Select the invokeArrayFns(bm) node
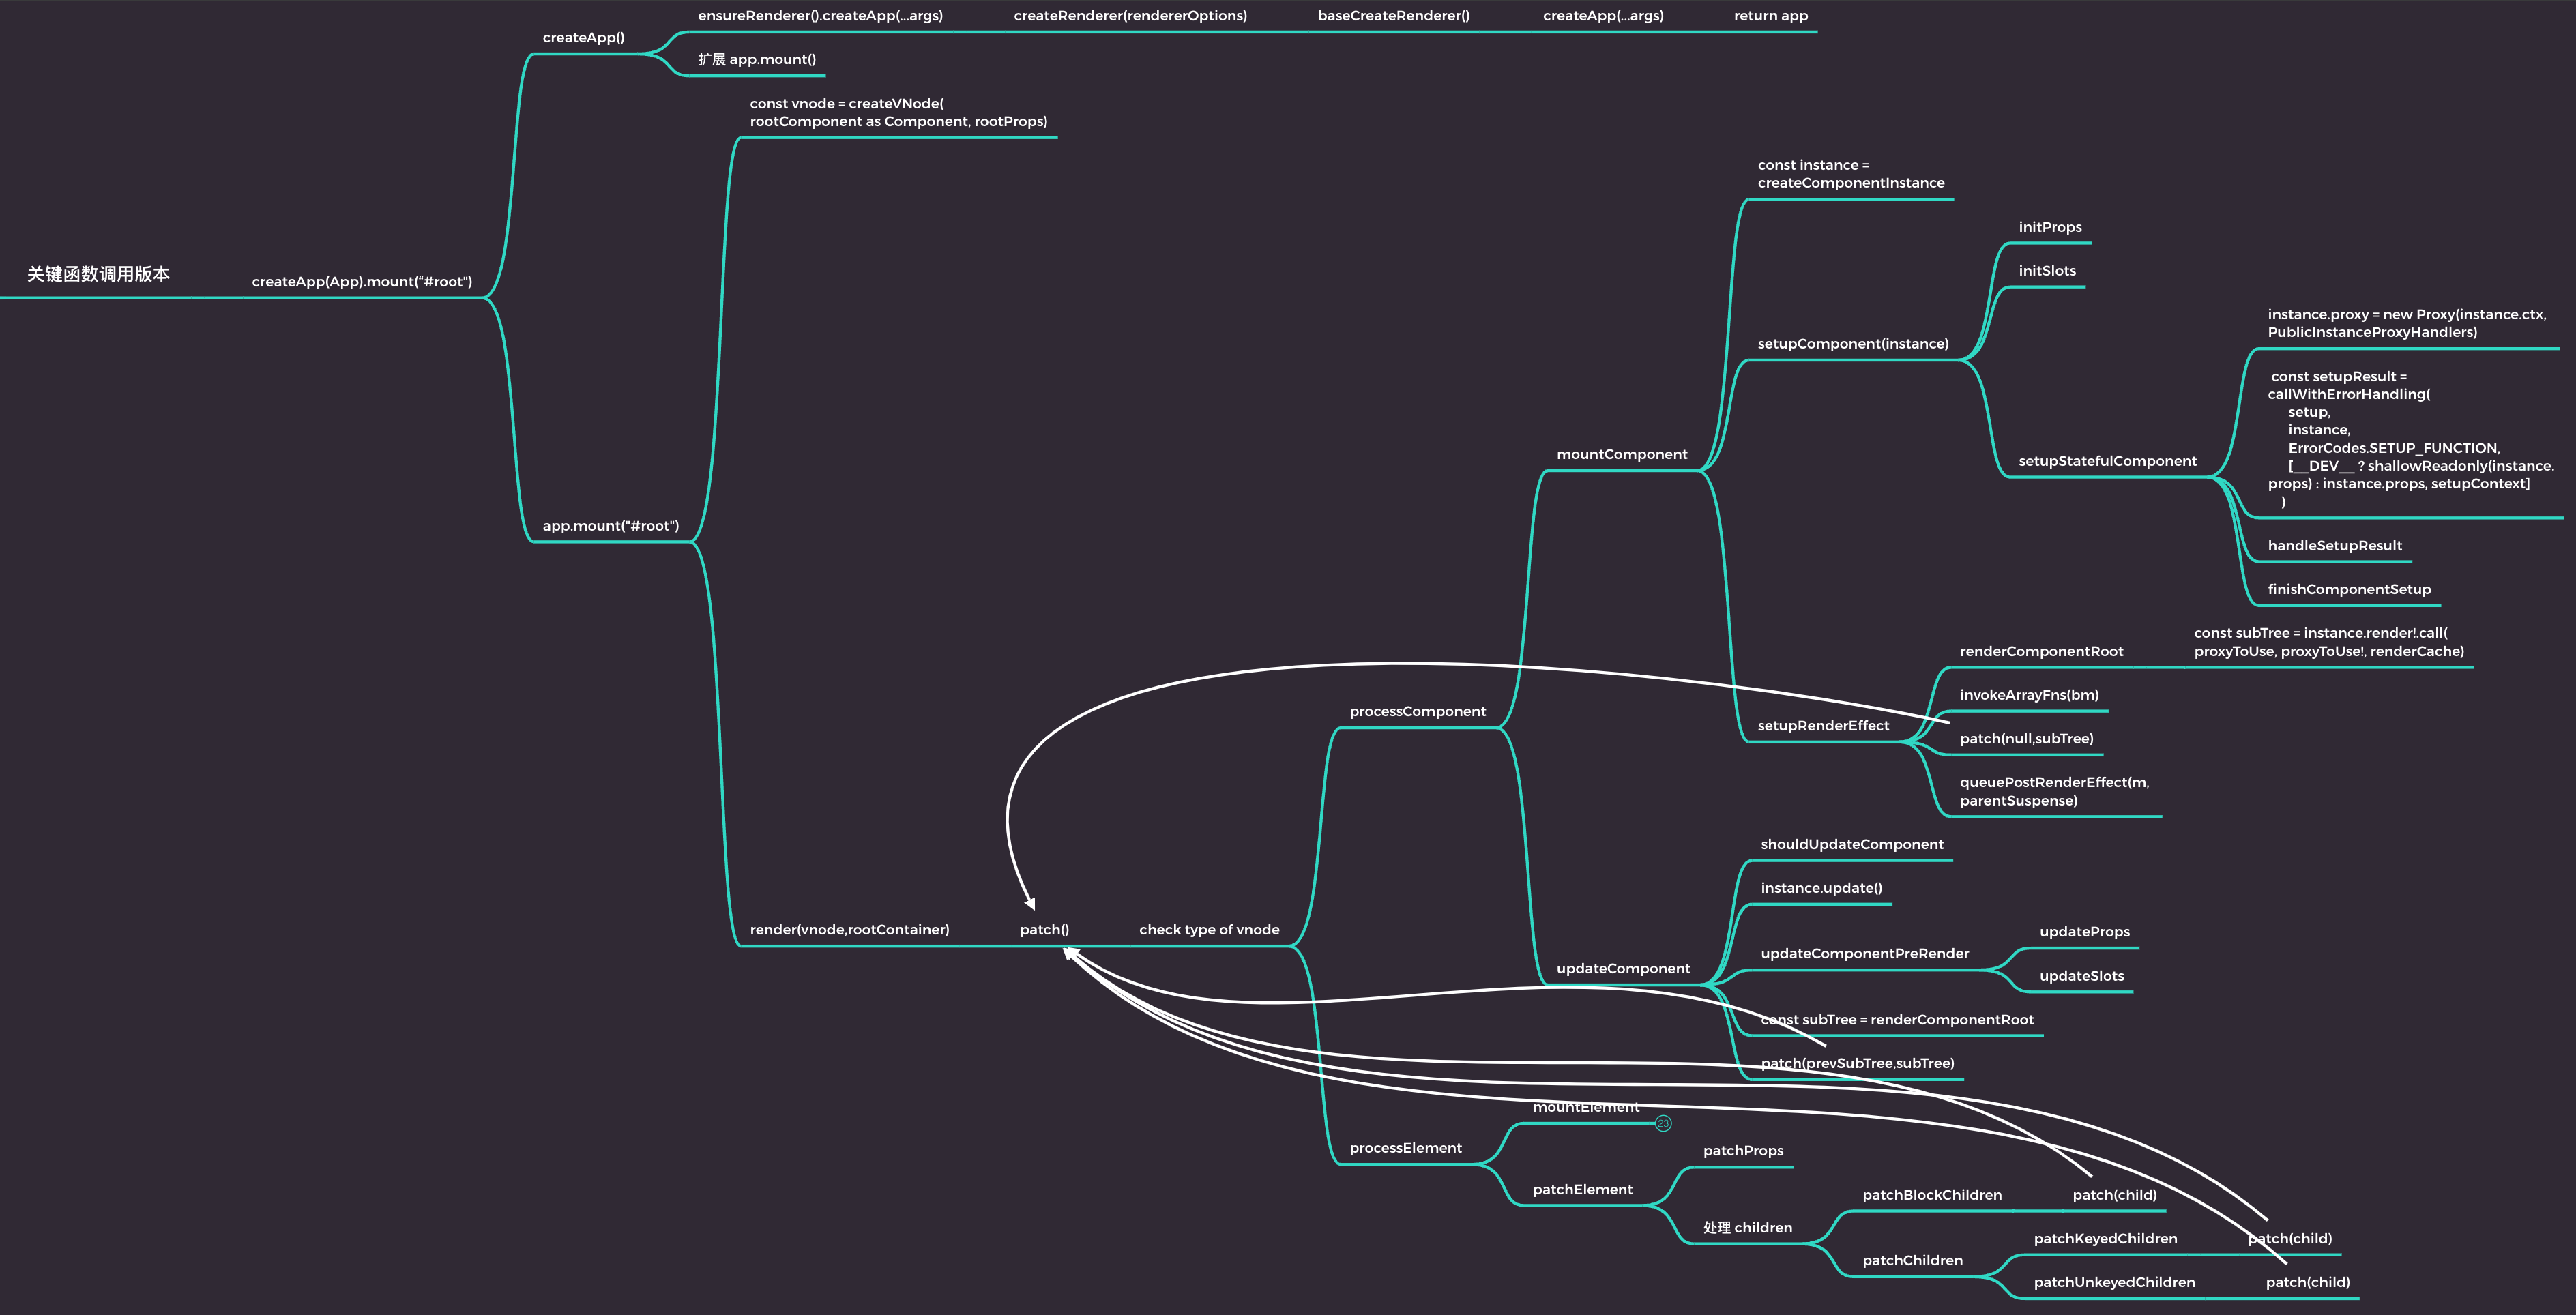 click(2029, 696)
